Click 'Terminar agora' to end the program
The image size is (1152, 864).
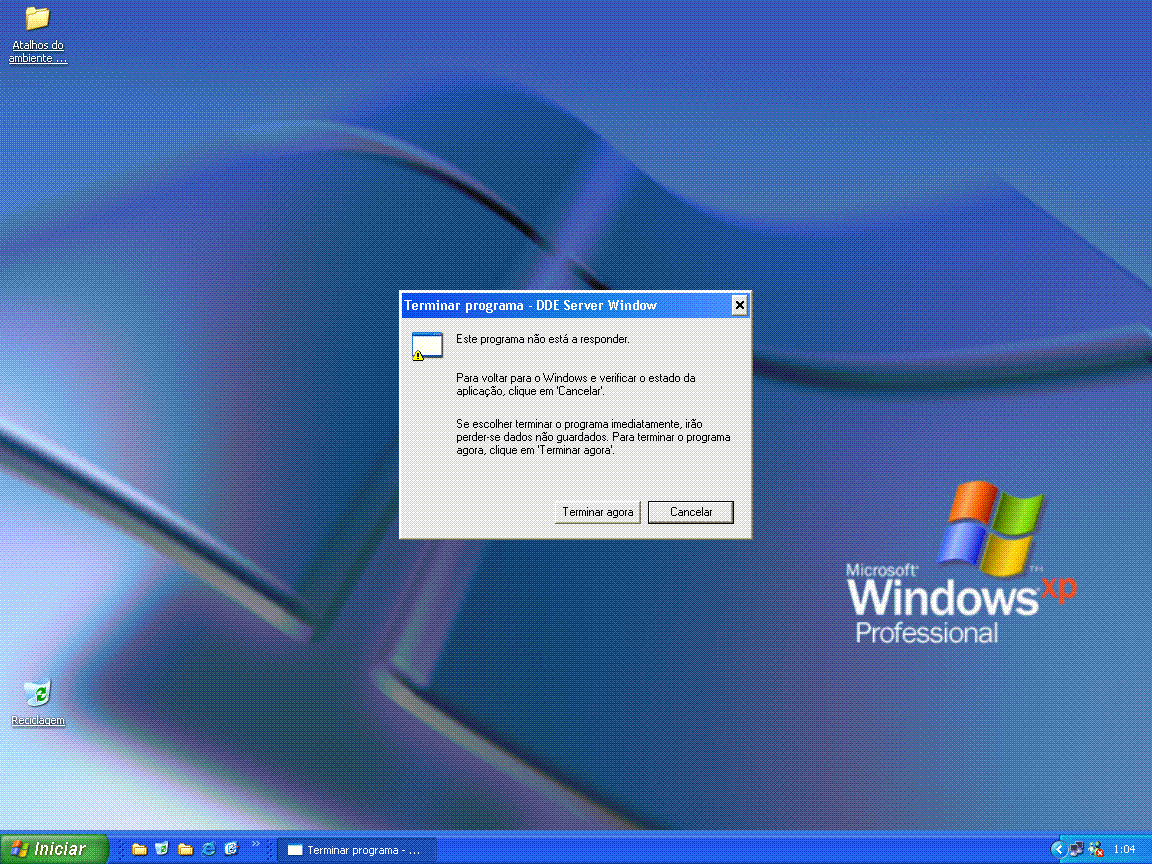597,511
